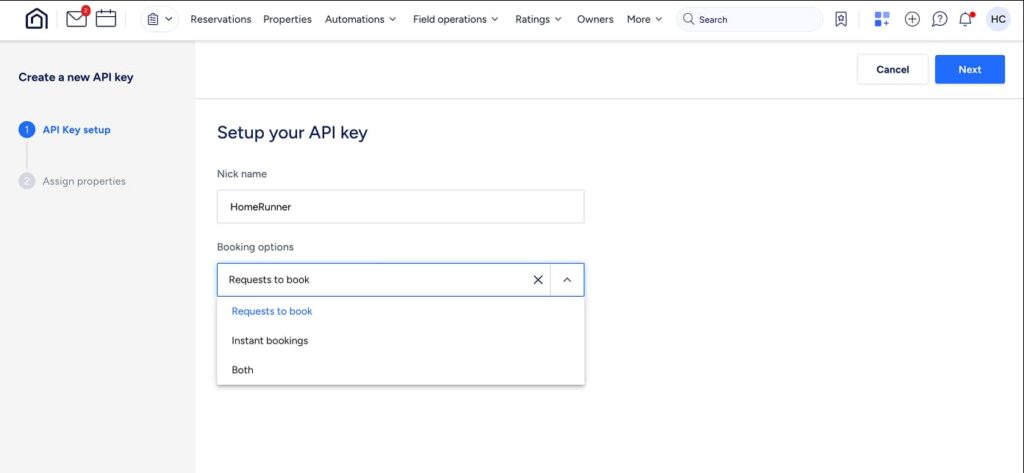Open the bookmark star icon
The image size is (1024, 473).
tap(841, 20)
